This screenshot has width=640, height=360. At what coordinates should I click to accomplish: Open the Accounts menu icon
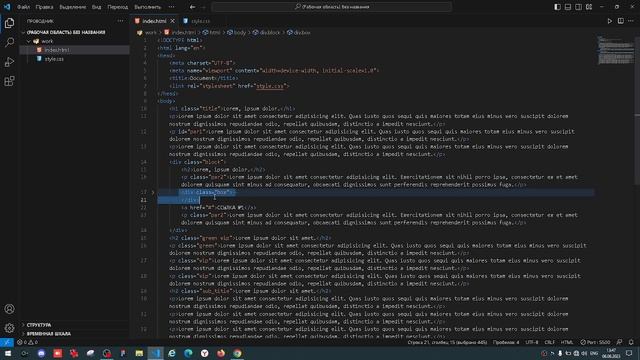click(x=9, y=309)
